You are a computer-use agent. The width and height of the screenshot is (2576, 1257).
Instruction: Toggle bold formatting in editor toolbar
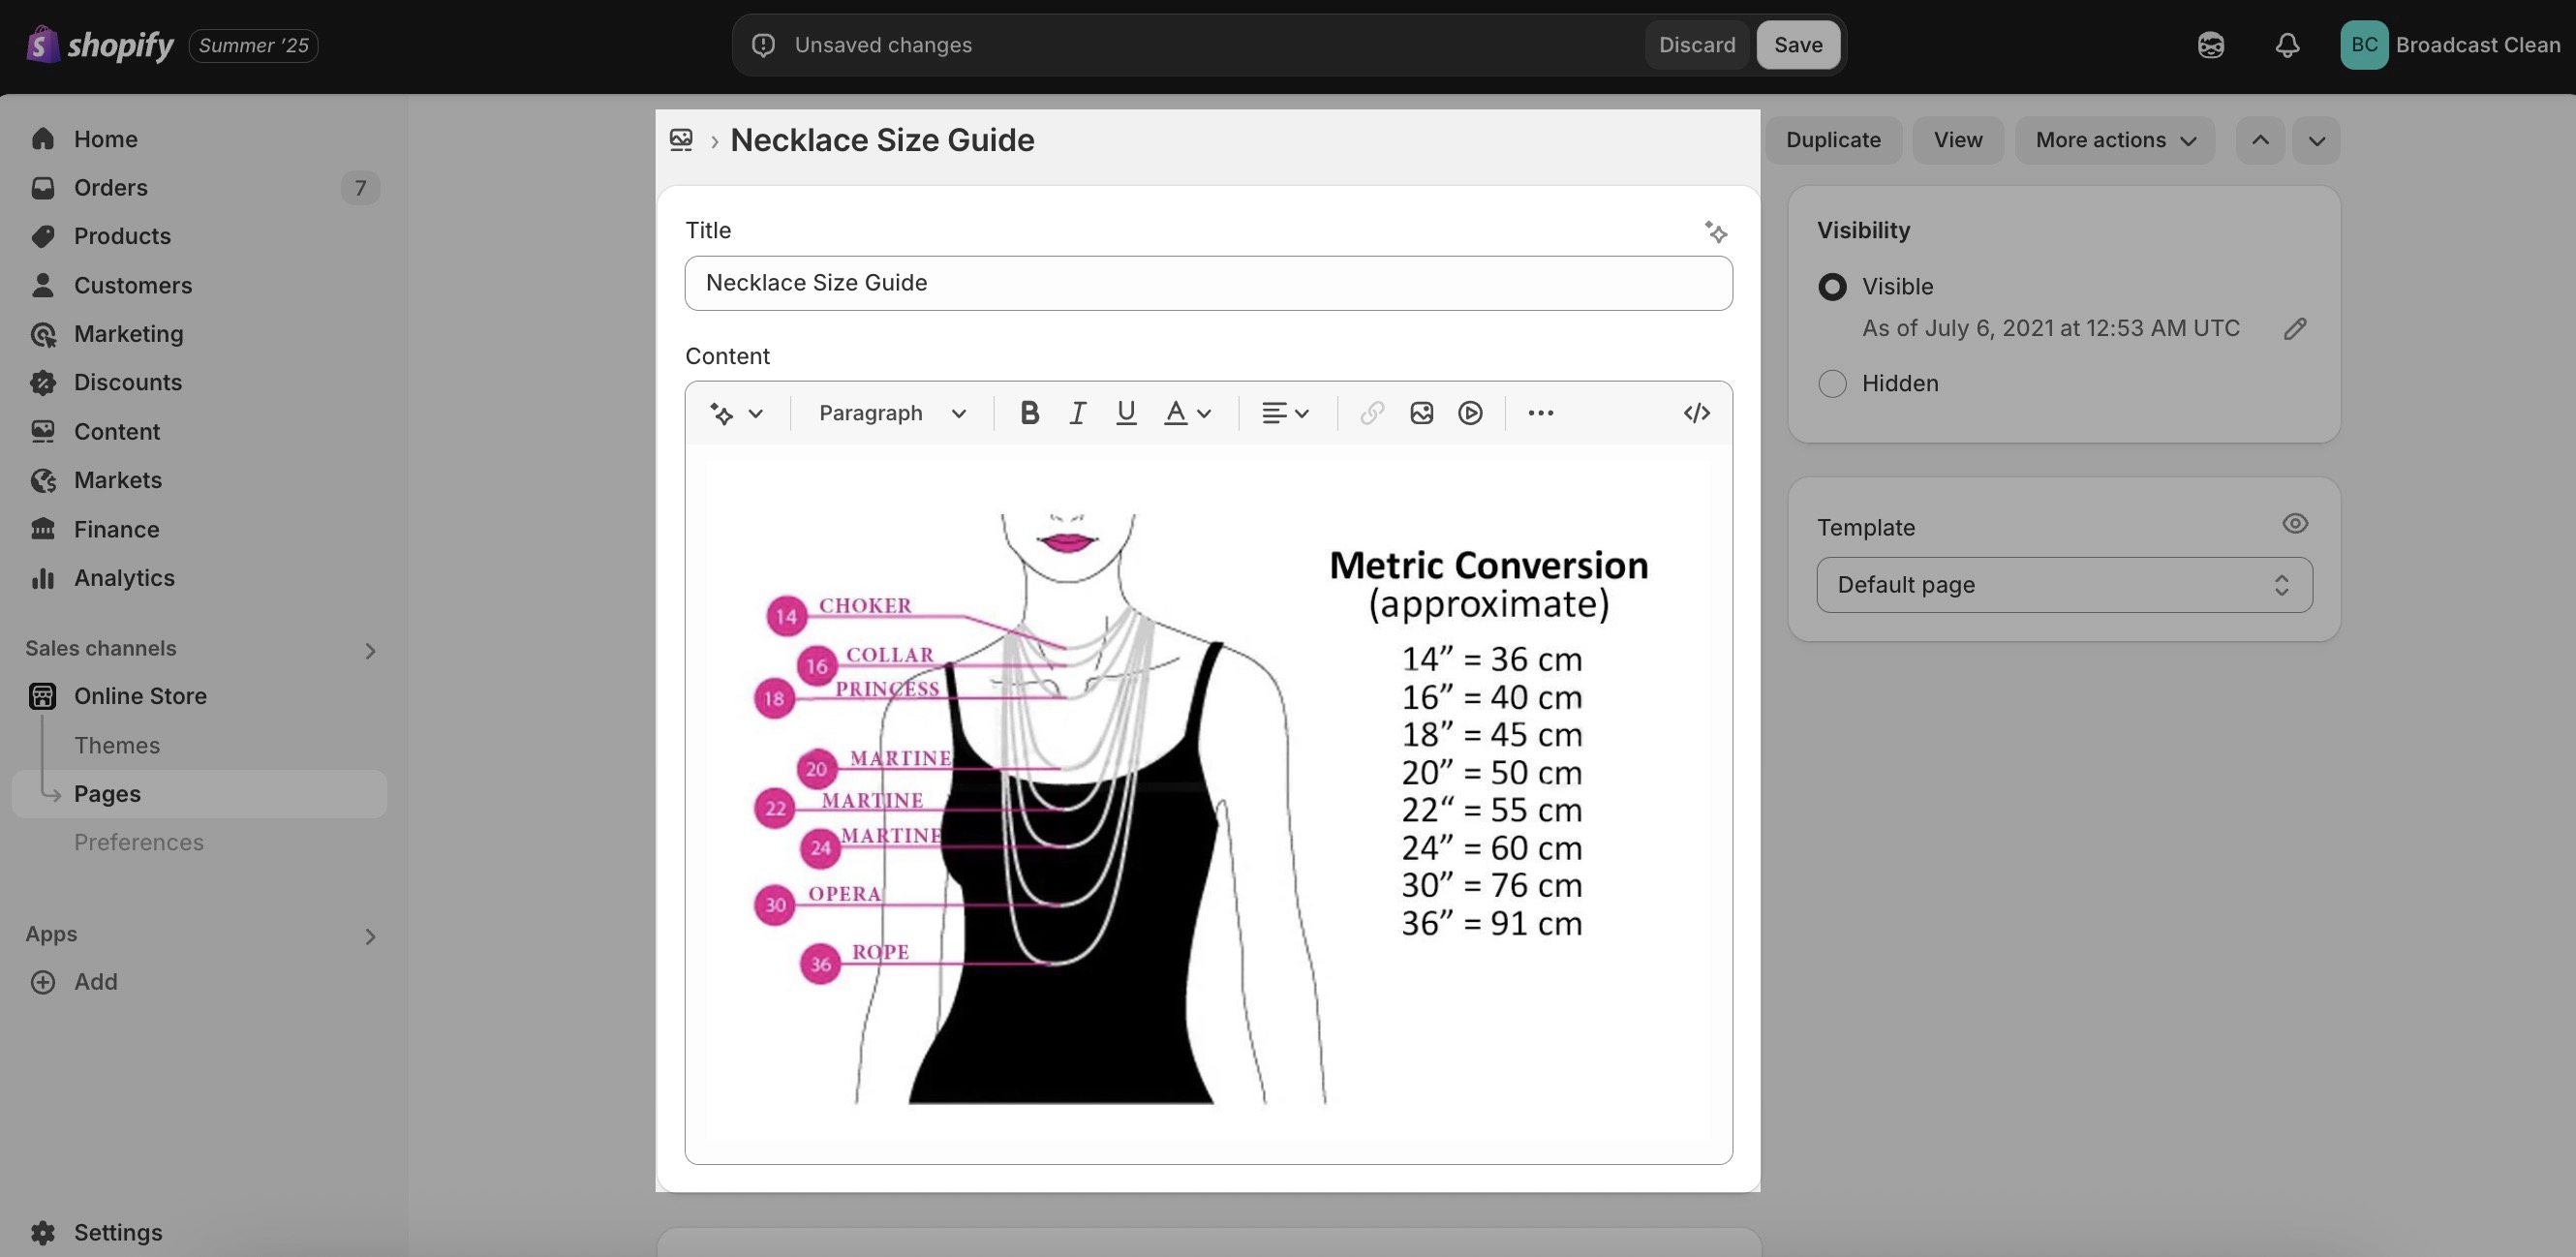[1029, 413]
